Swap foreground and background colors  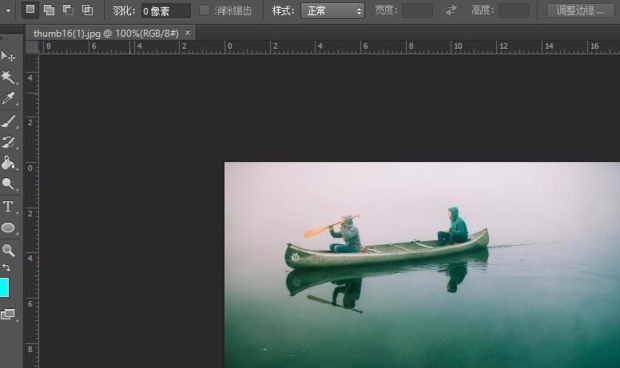tap(6, 267)
